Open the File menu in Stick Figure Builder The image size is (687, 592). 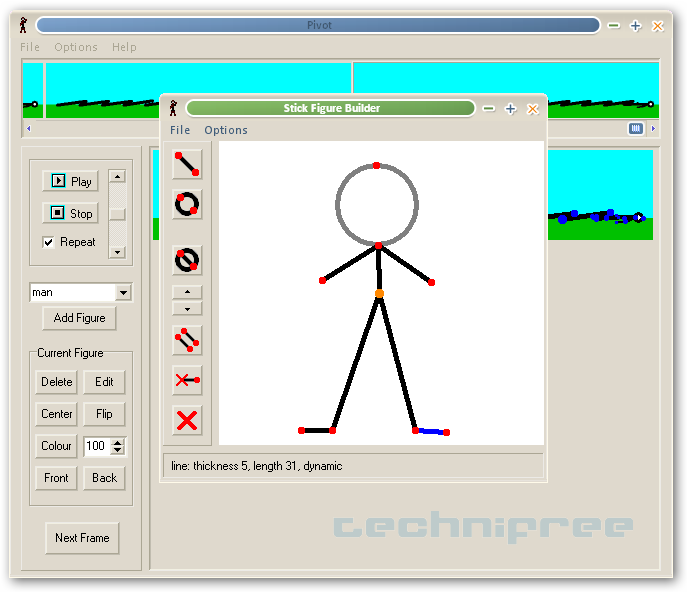(x=180, y=130)
